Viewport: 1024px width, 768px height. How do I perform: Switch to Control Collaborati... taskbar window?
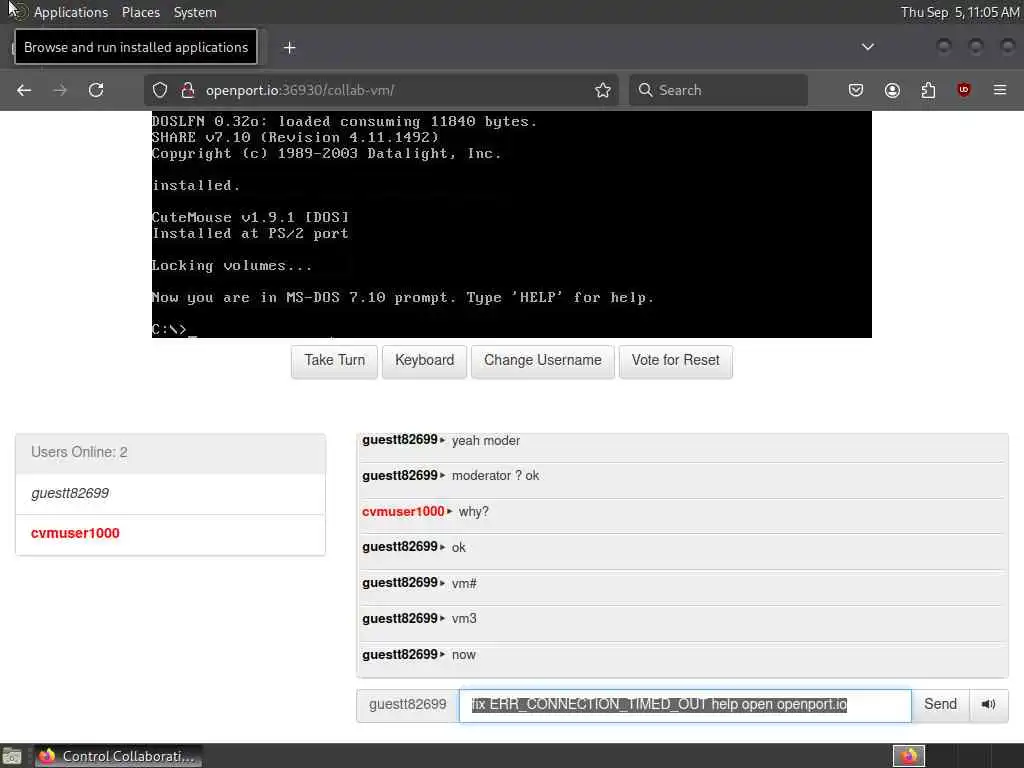coord(118,756)
